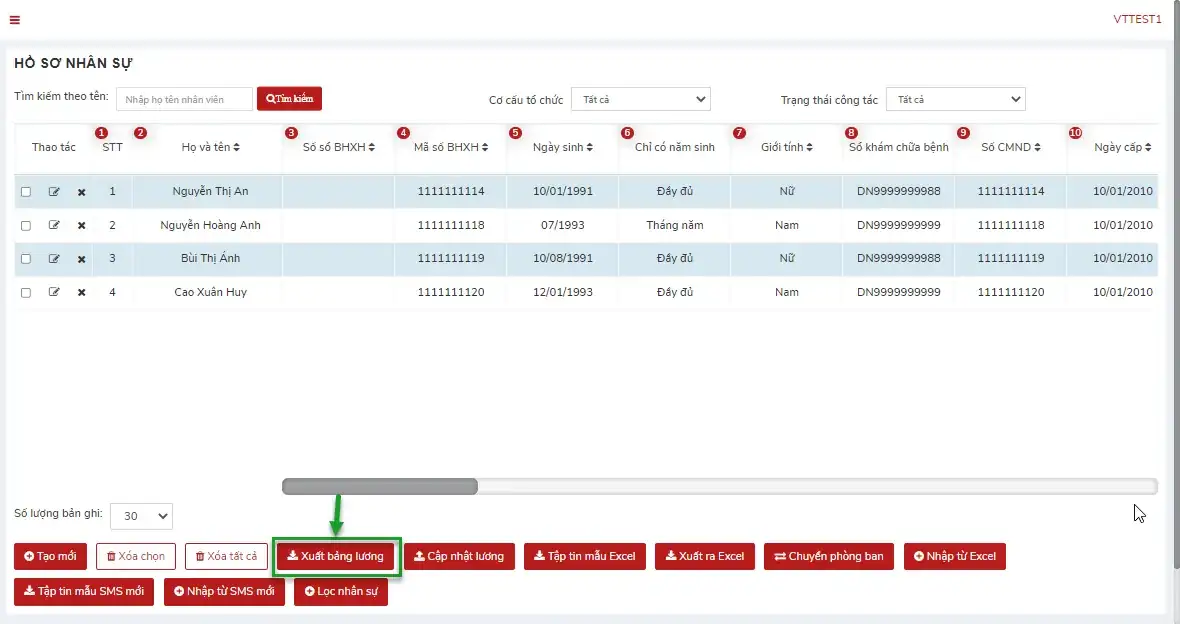The width and height of the screenshot is (1180, 624).
Task: Click the Tạo mới button
Action: tap(50, 556)
